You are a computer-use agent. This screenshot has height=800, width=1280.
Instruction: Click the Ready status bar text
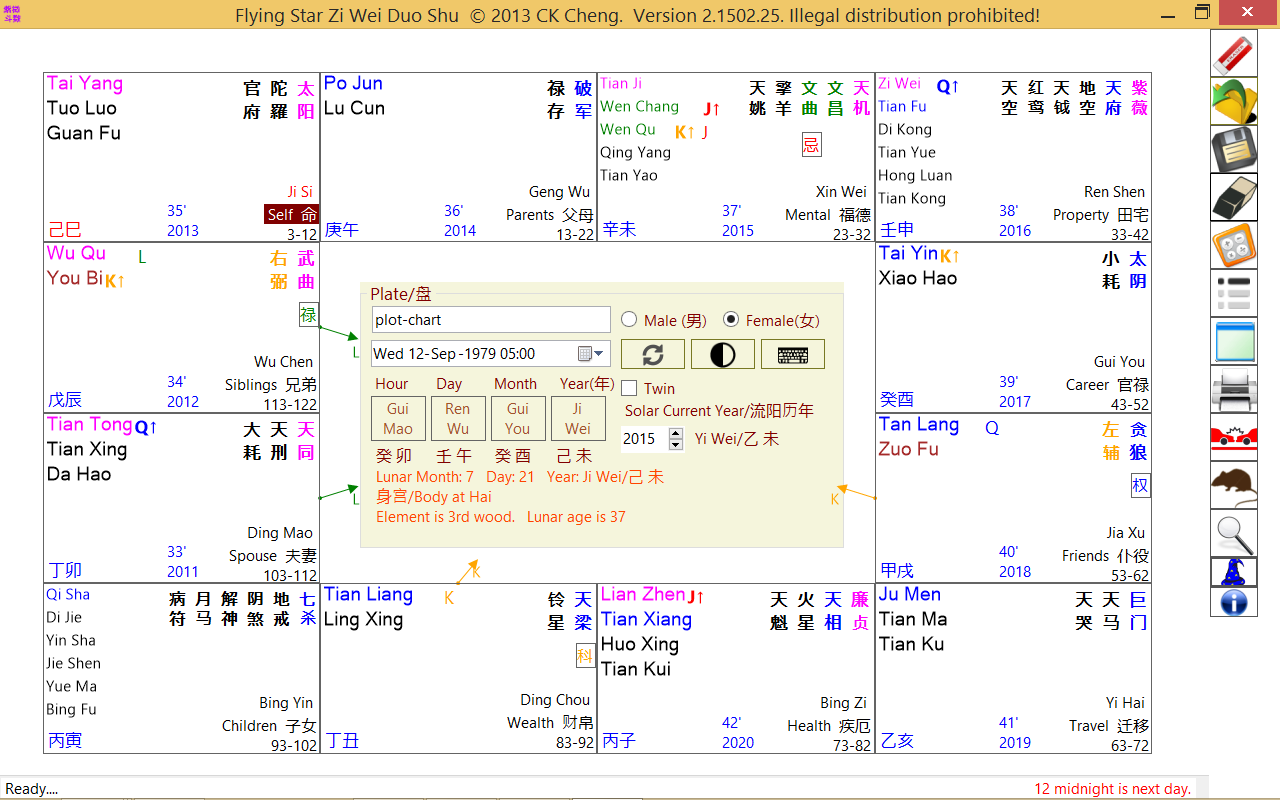(x=32, y=789)
